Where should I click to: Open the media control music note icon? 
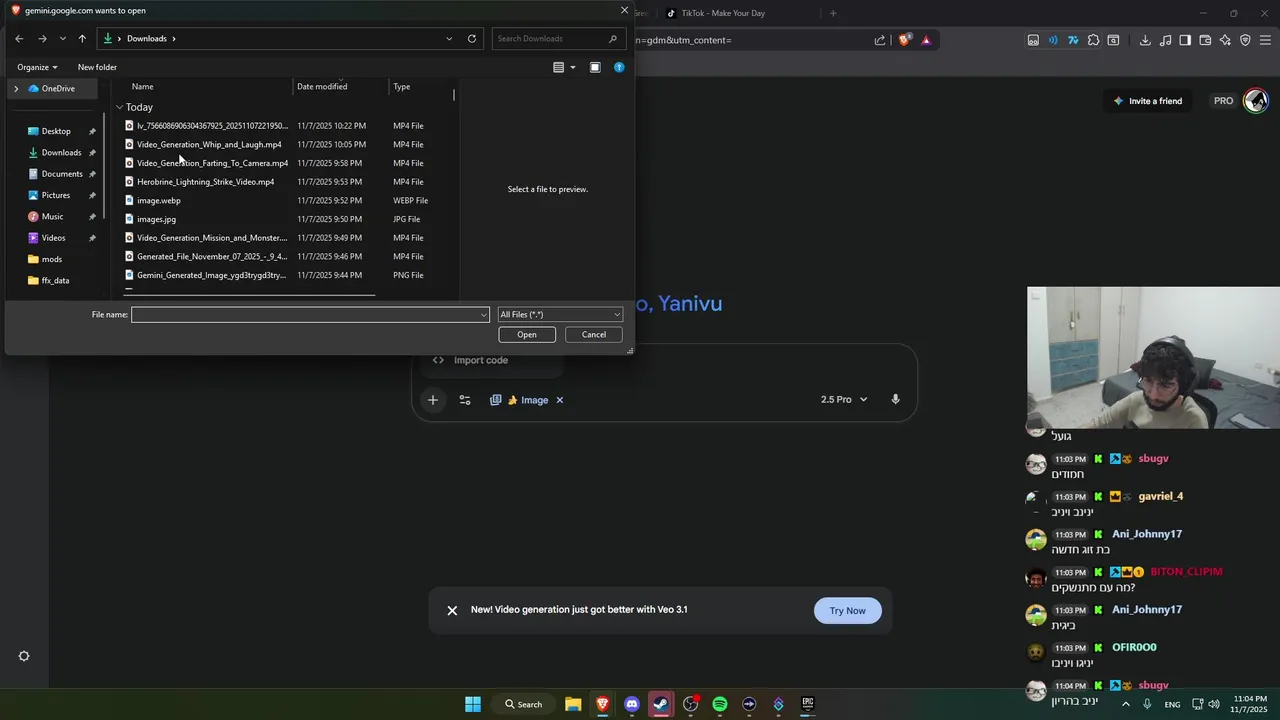(1165, 40)
